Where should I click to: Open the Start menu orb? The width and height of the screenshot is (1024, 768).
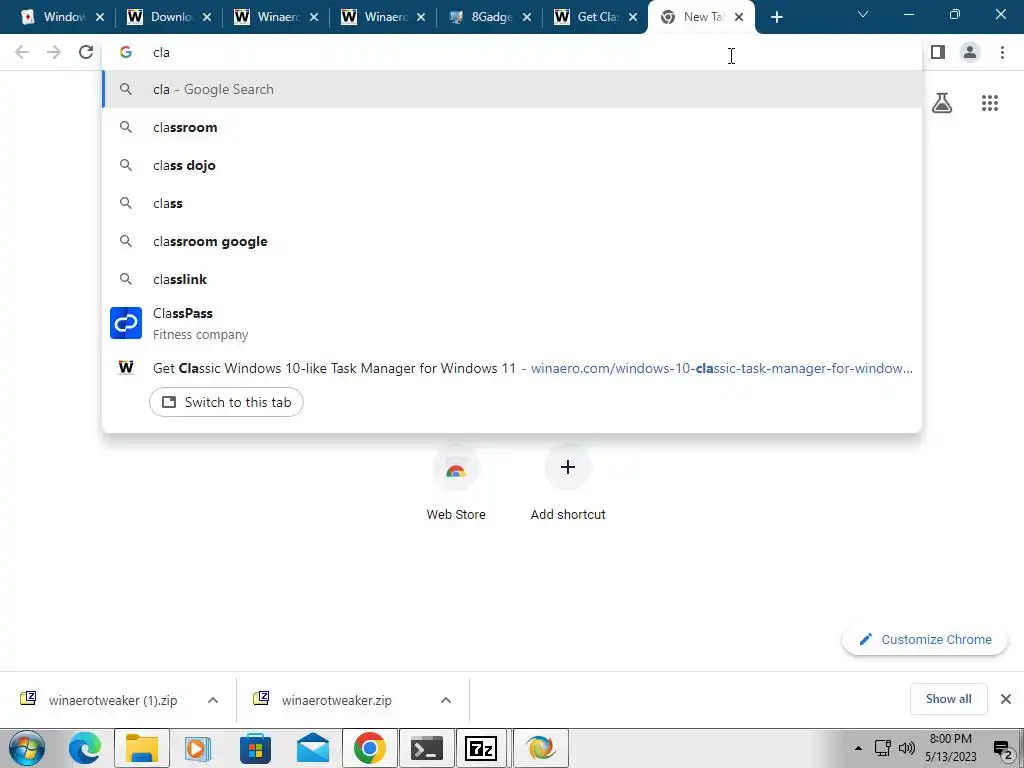(27, 748)
